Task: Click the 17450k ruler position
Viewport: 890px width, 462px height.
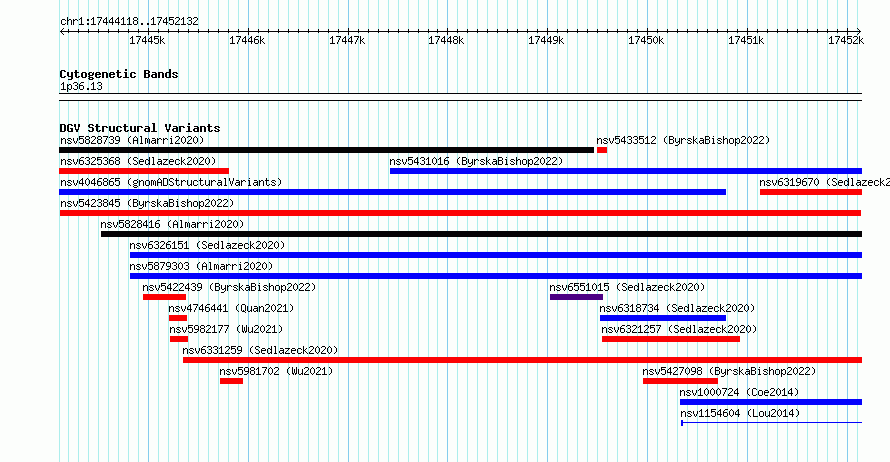Action: tap(646, 40)
